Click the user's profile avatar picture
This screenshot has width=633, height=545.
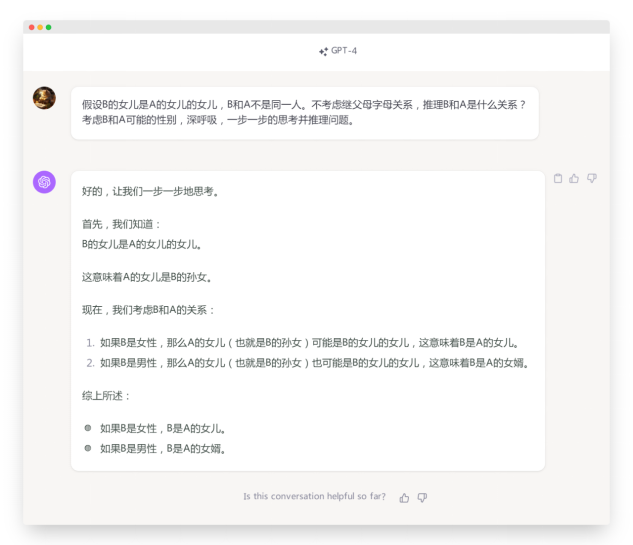pos(44,97)
